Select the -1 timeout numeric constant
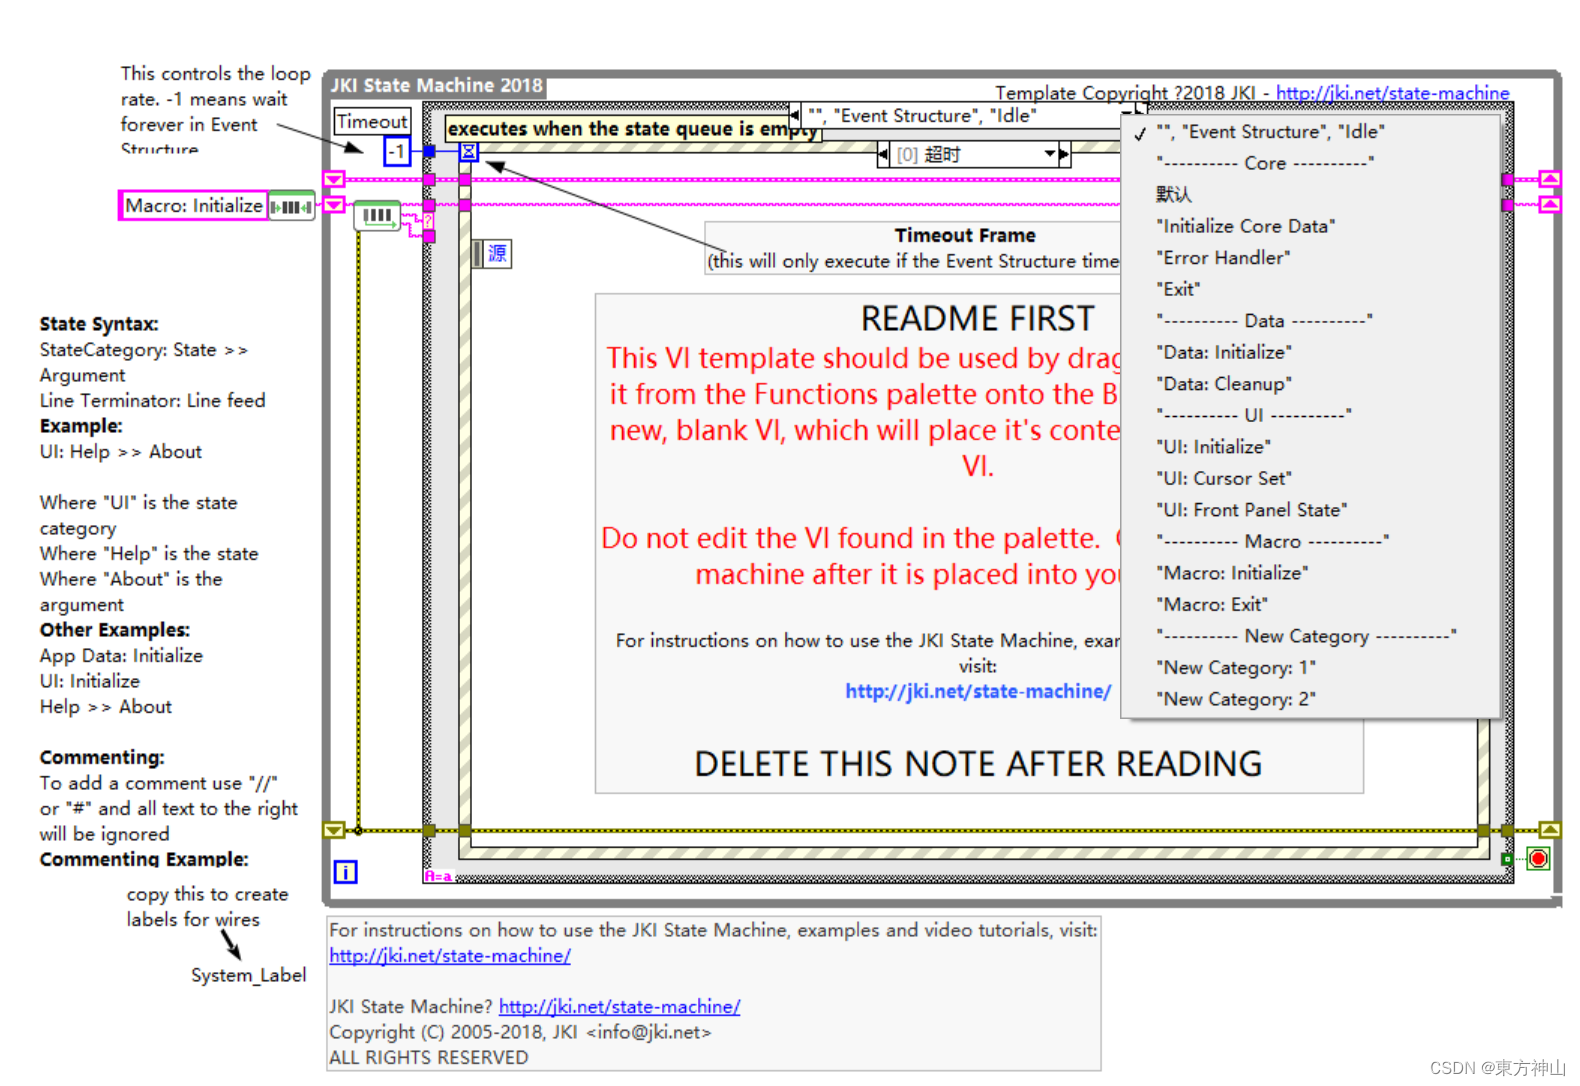The image size is (1580, 1086). pyautogui.click(x=397, y=152)
